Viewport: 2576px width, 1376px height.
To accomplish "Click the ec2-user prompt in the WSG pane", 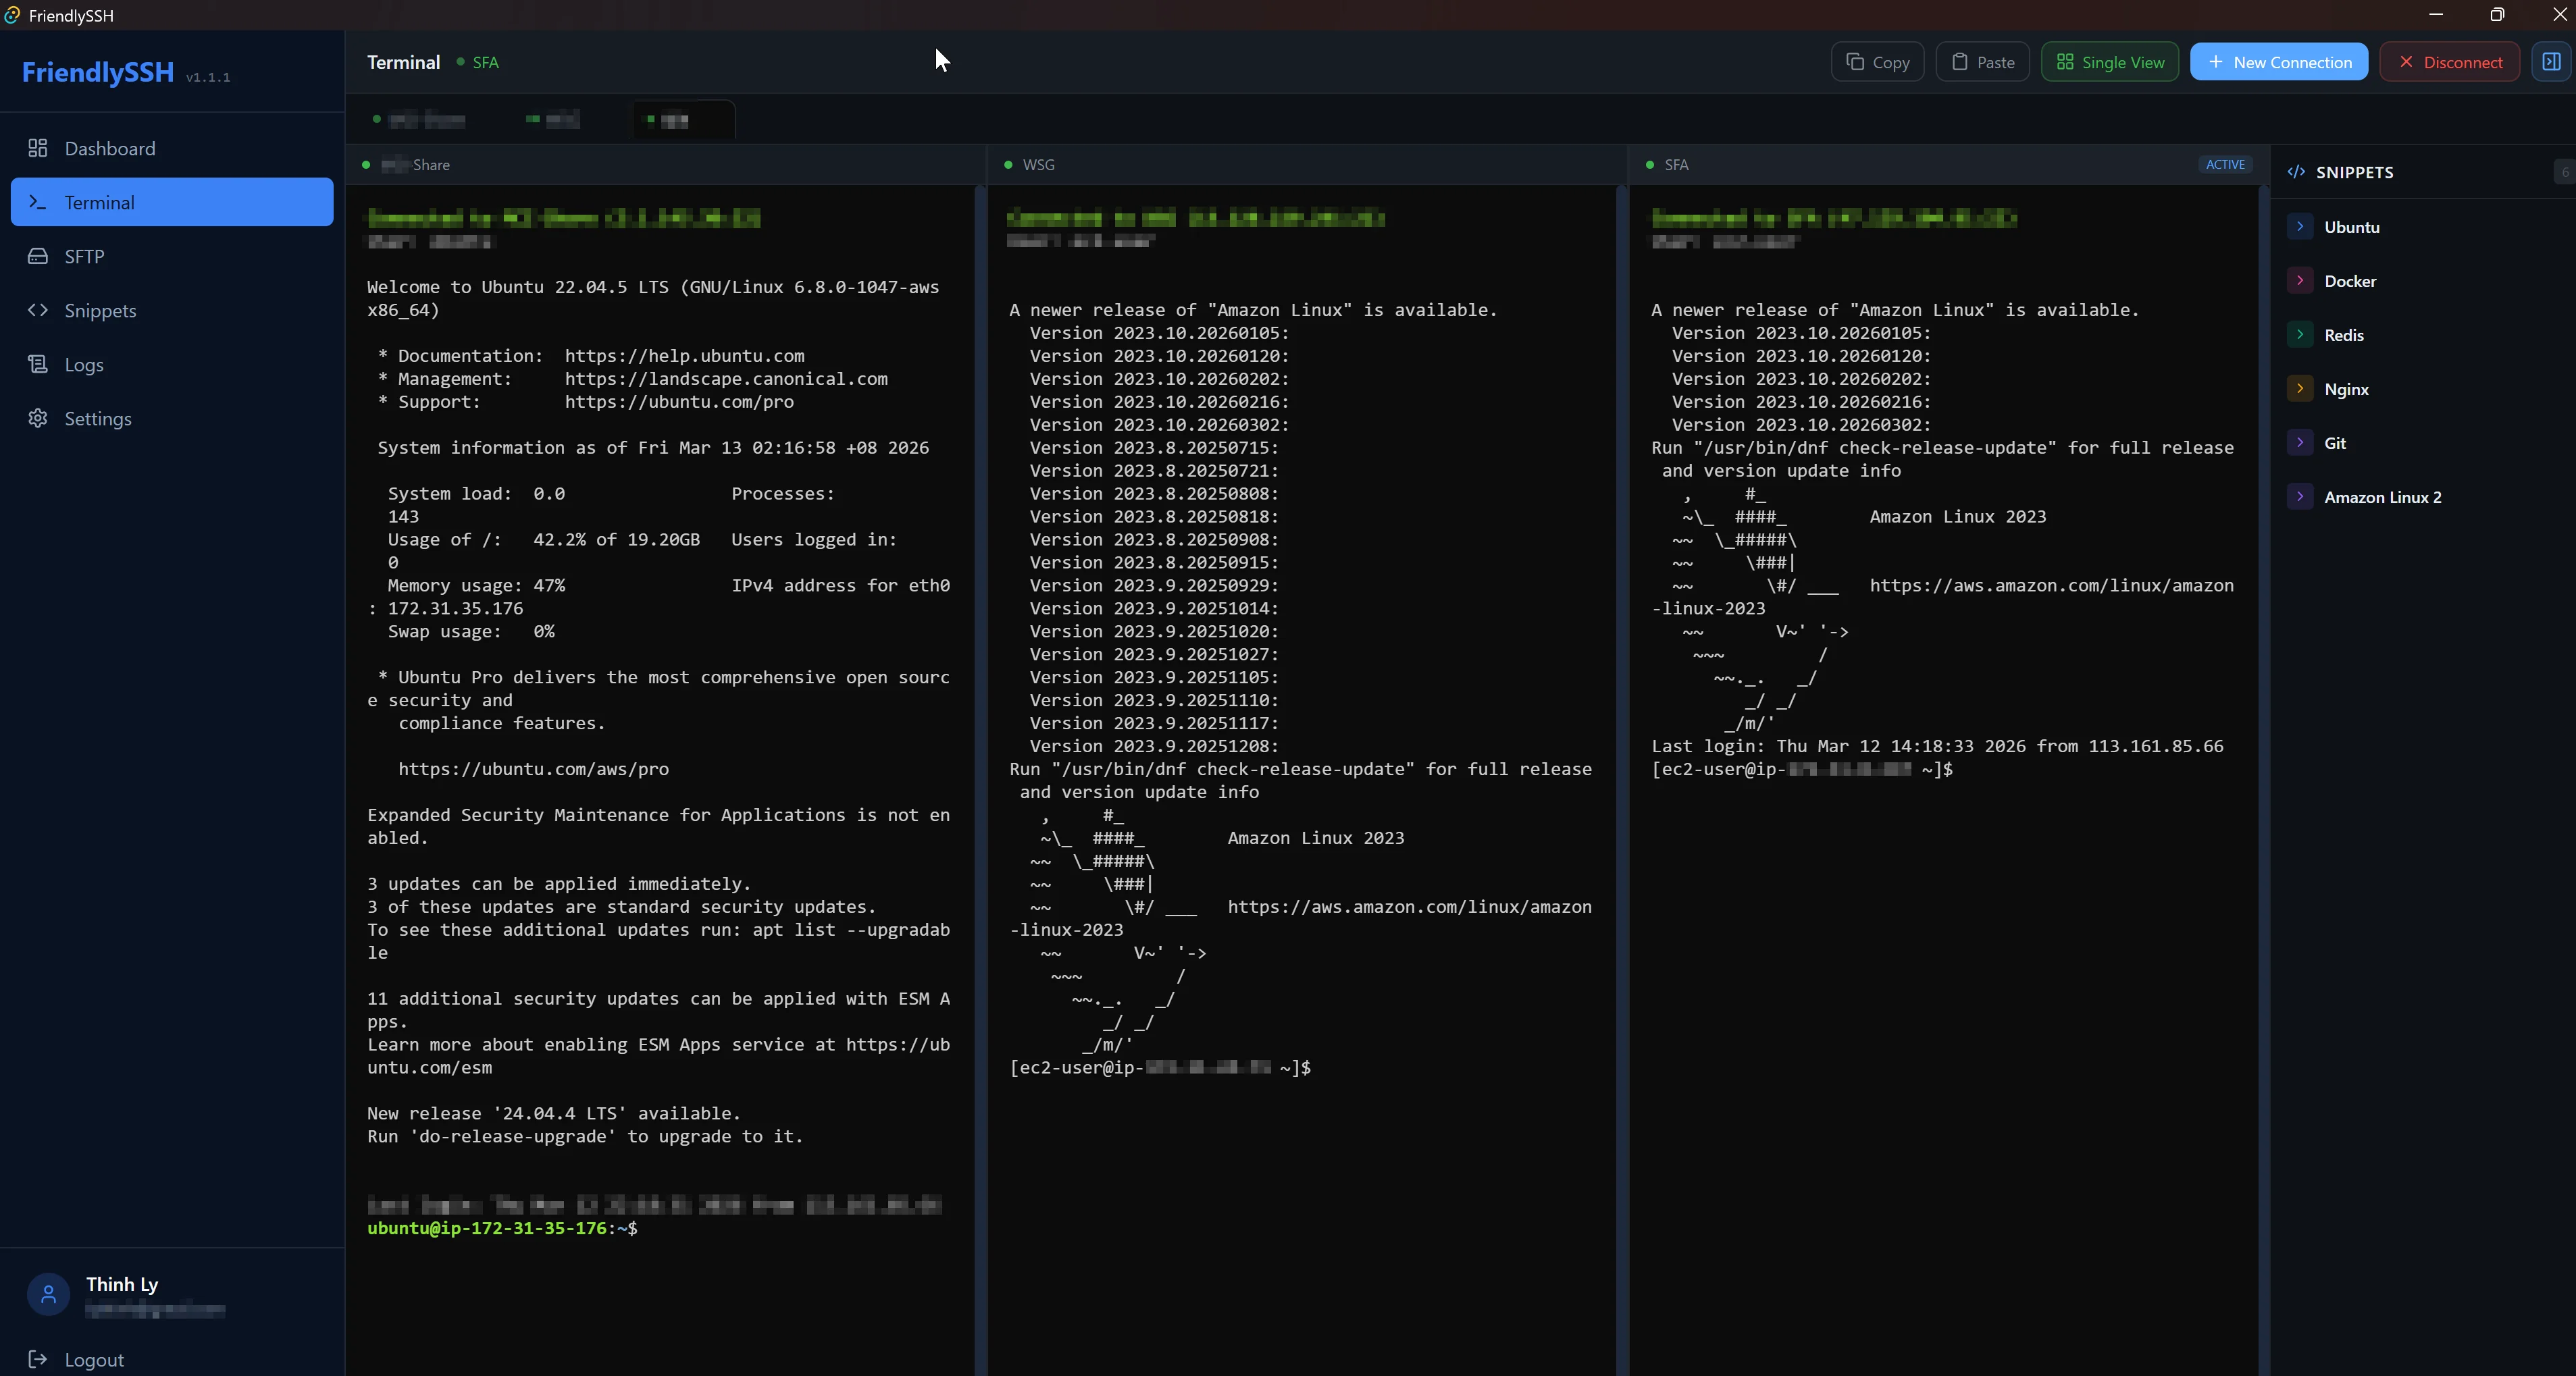I will tap(1160, 1067).
